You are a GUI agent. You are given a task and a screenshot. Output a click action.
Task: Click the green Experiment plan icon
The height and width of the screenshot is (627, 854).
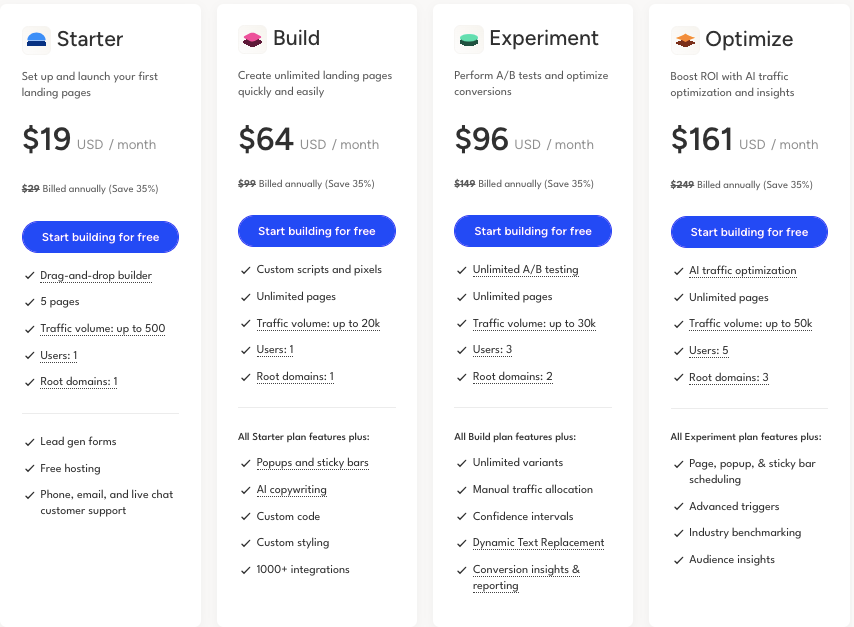469,39
